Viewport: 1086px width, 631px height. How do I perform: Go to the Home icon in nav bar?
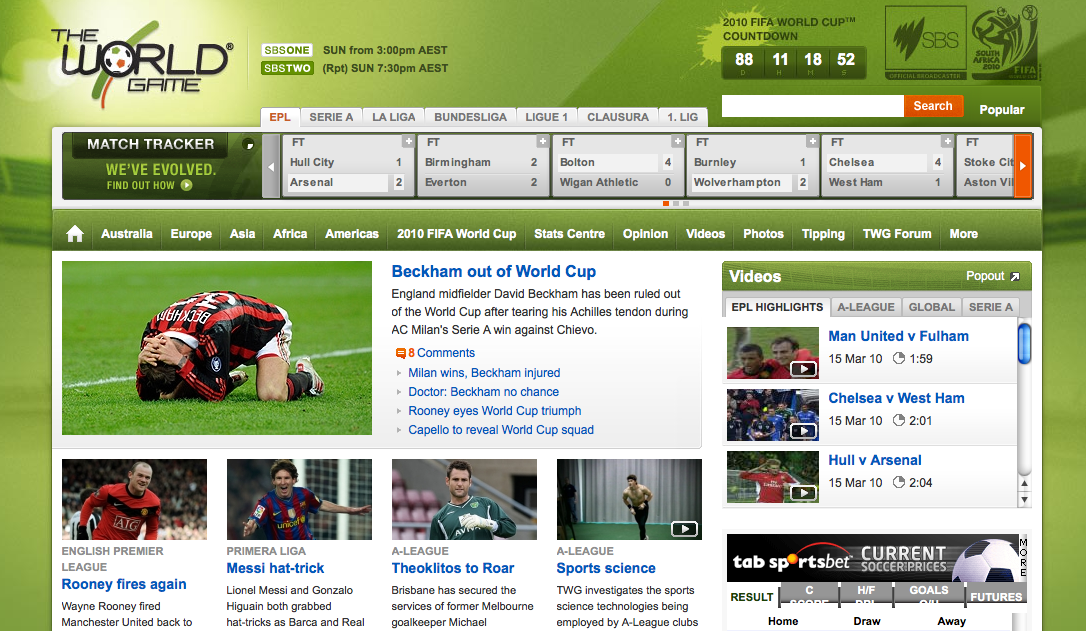pos(75,234)
